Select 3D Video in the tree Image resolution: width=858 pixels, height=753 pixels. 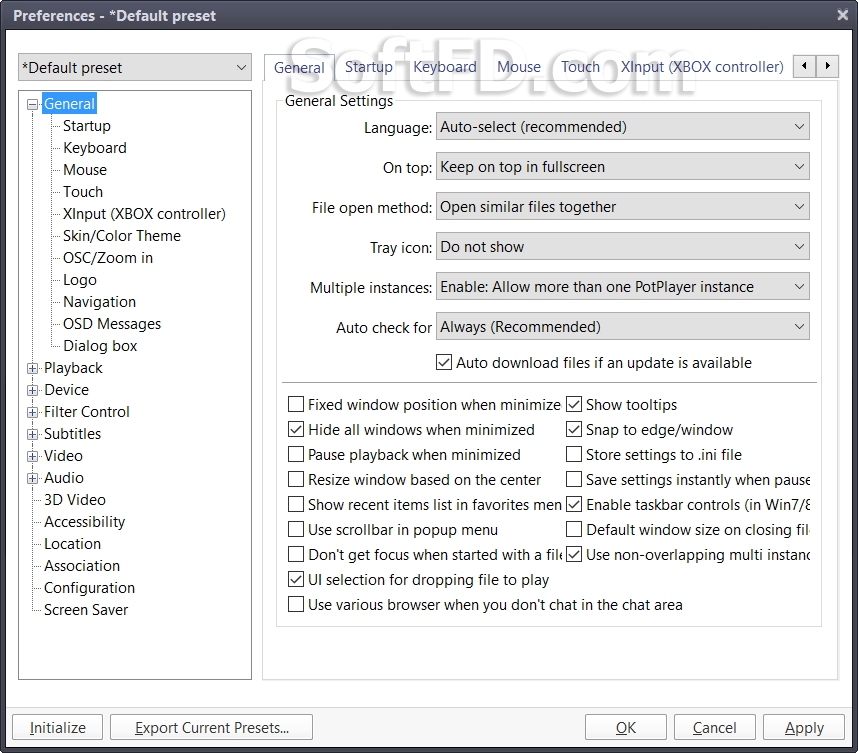(x=75, y=500)
